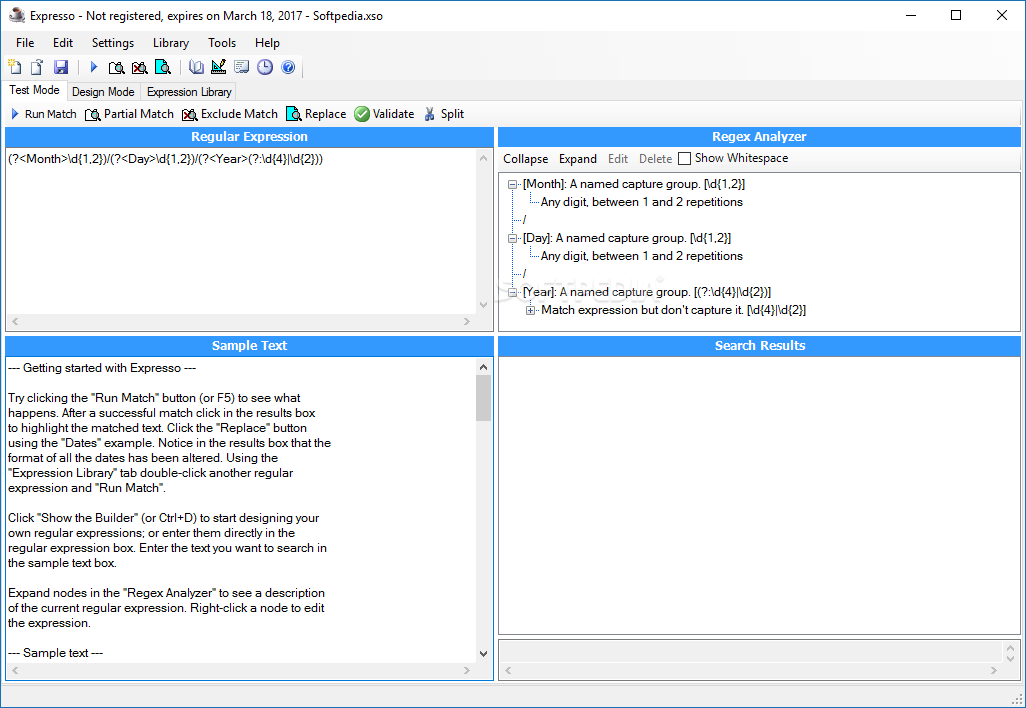Screen dimensions: 1026x708
Task: Collapse the [Day] capture group node
Action: (x=513, y=238)
